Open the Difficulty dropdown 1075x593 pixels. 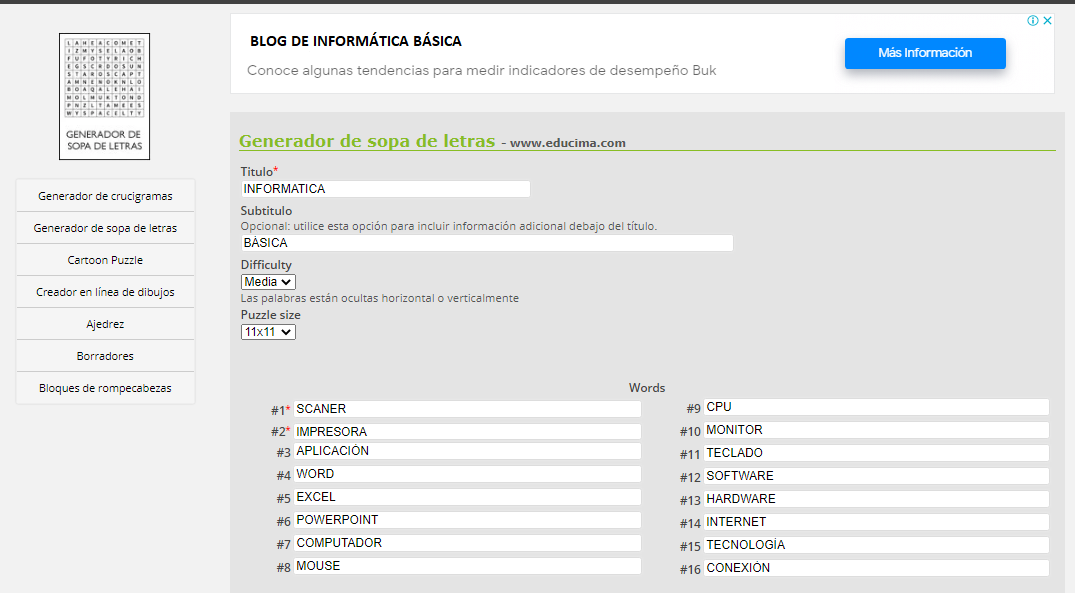pos(267,281)
